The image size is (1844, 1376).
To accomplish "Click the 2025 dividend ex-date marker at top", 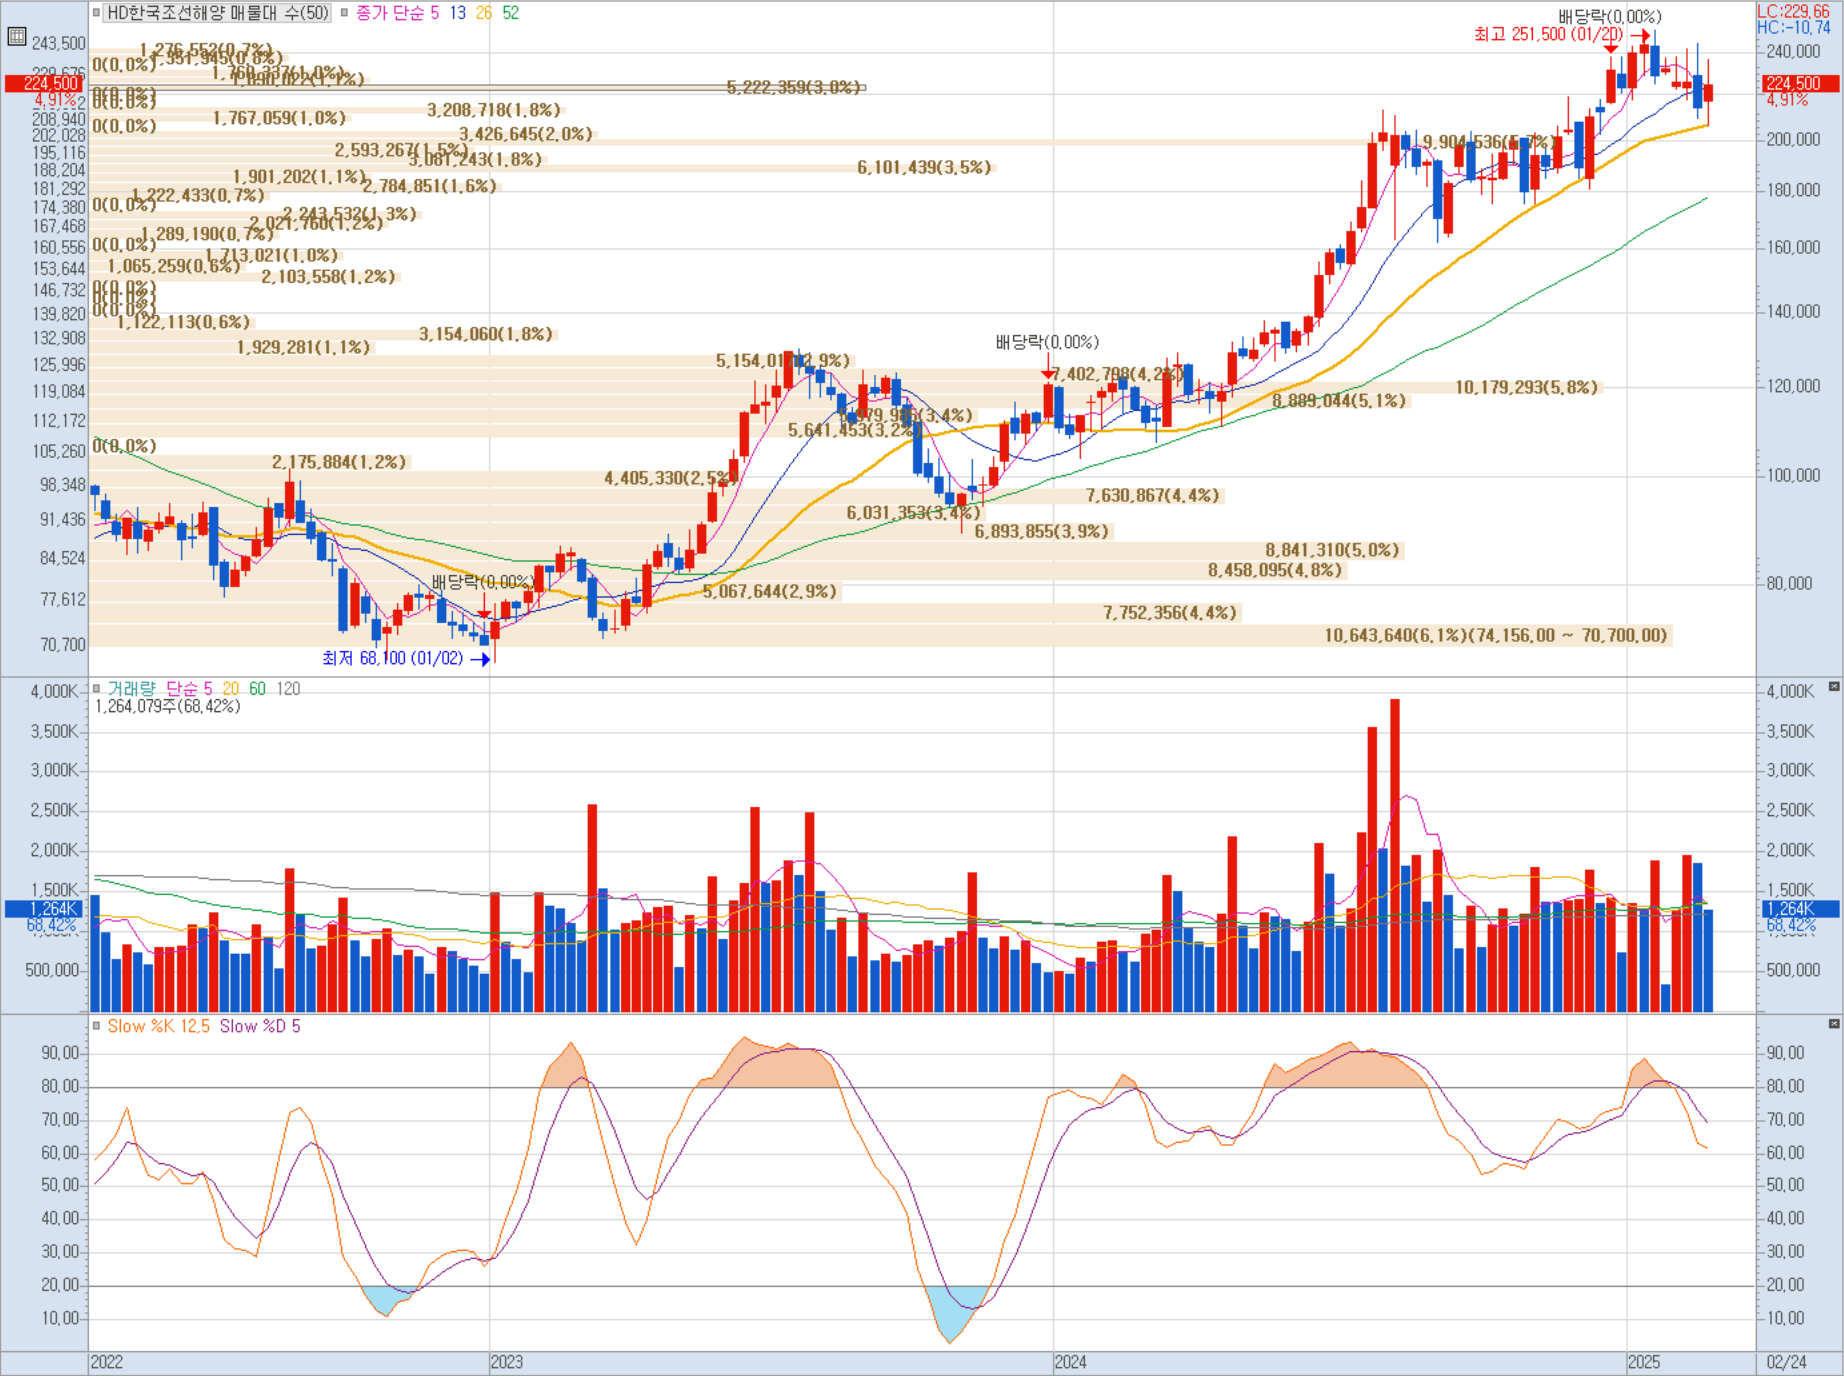I will click(x=1610, y=42).
